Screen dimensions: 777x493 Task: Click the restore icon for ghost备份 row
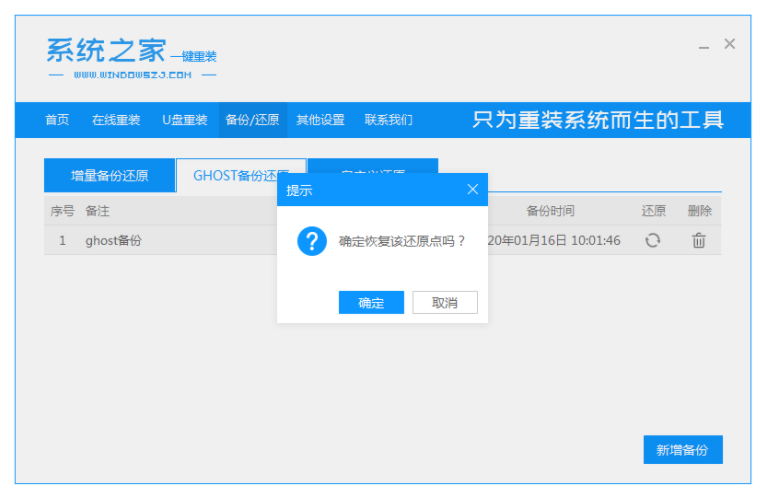652,240
